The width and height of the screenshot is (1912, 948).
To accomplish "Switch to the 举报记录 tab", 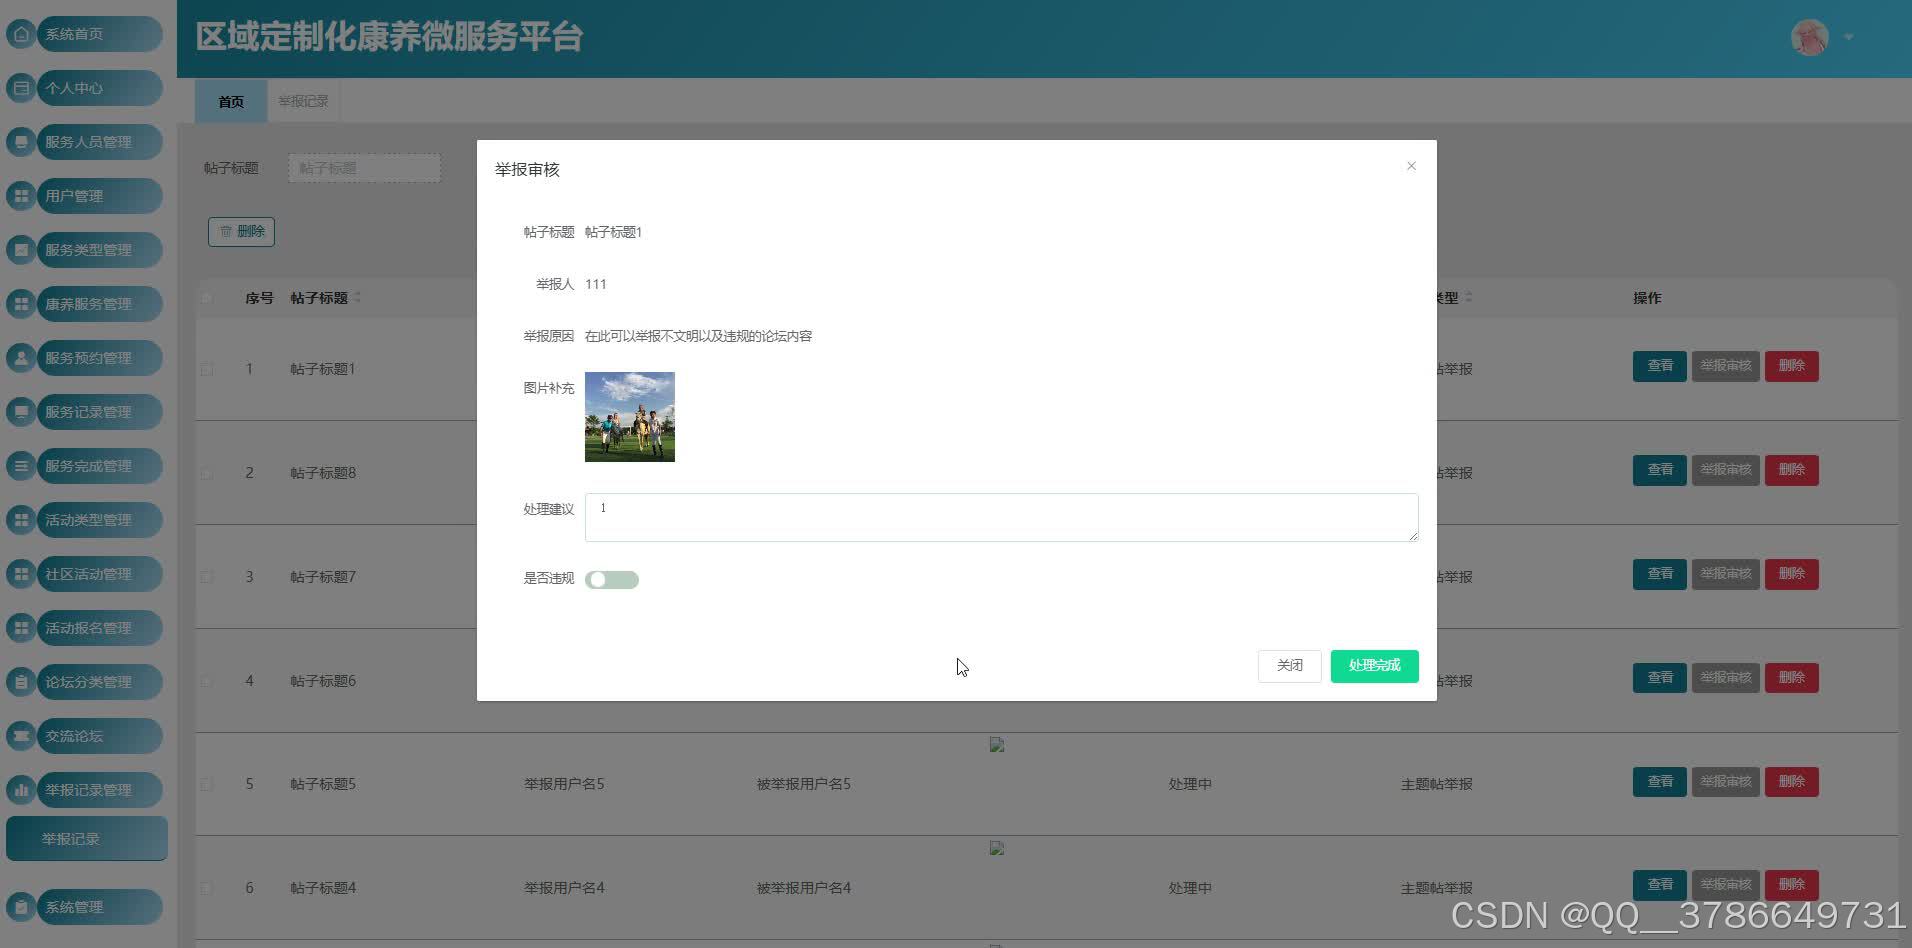I will [x=303, y=101].
